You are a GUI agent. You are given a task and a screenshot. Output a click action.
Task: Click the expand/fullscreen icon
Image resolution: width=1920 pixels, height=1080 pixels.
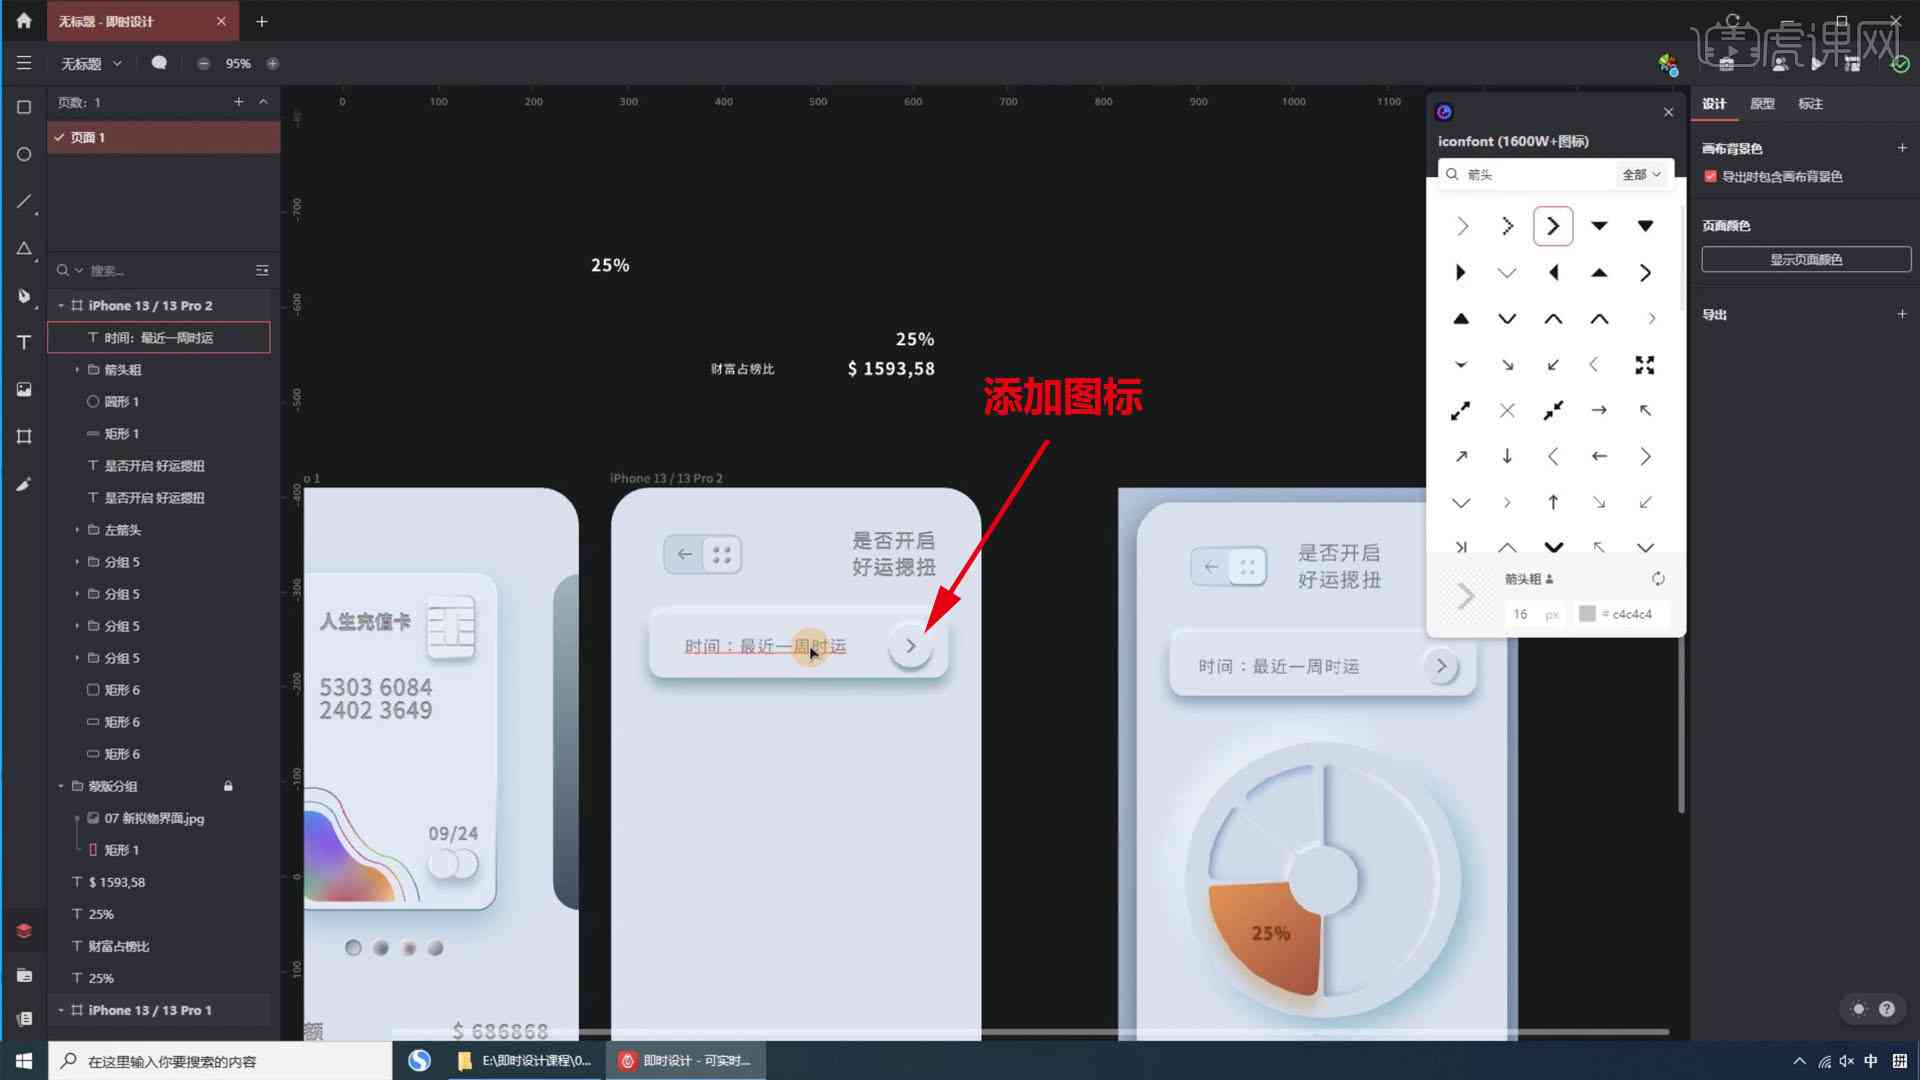(1644, 364)
